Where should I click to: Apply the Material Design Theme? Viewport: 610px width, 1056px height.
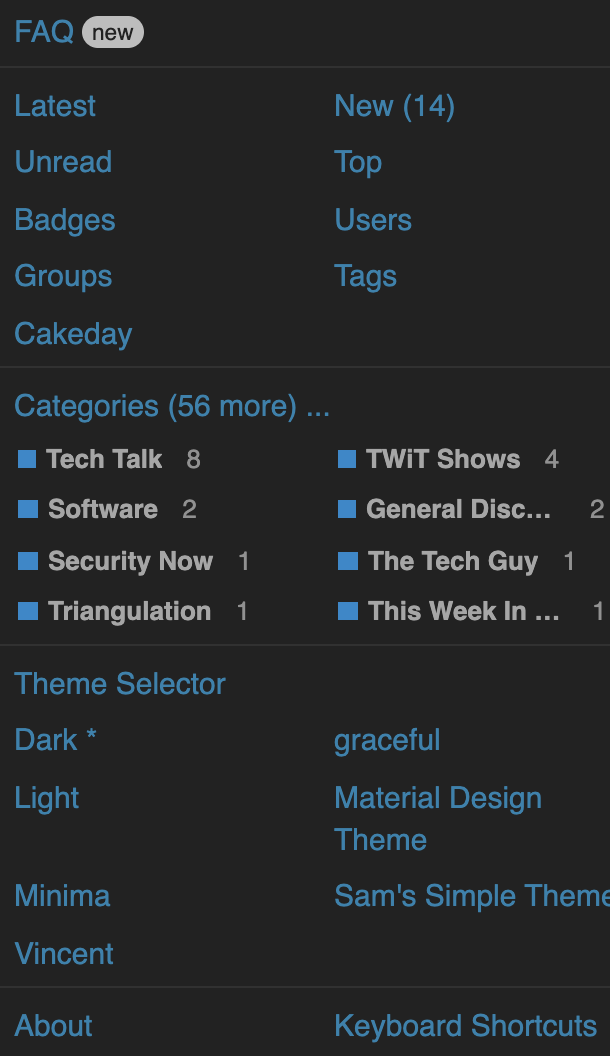(x=437, y=818)
